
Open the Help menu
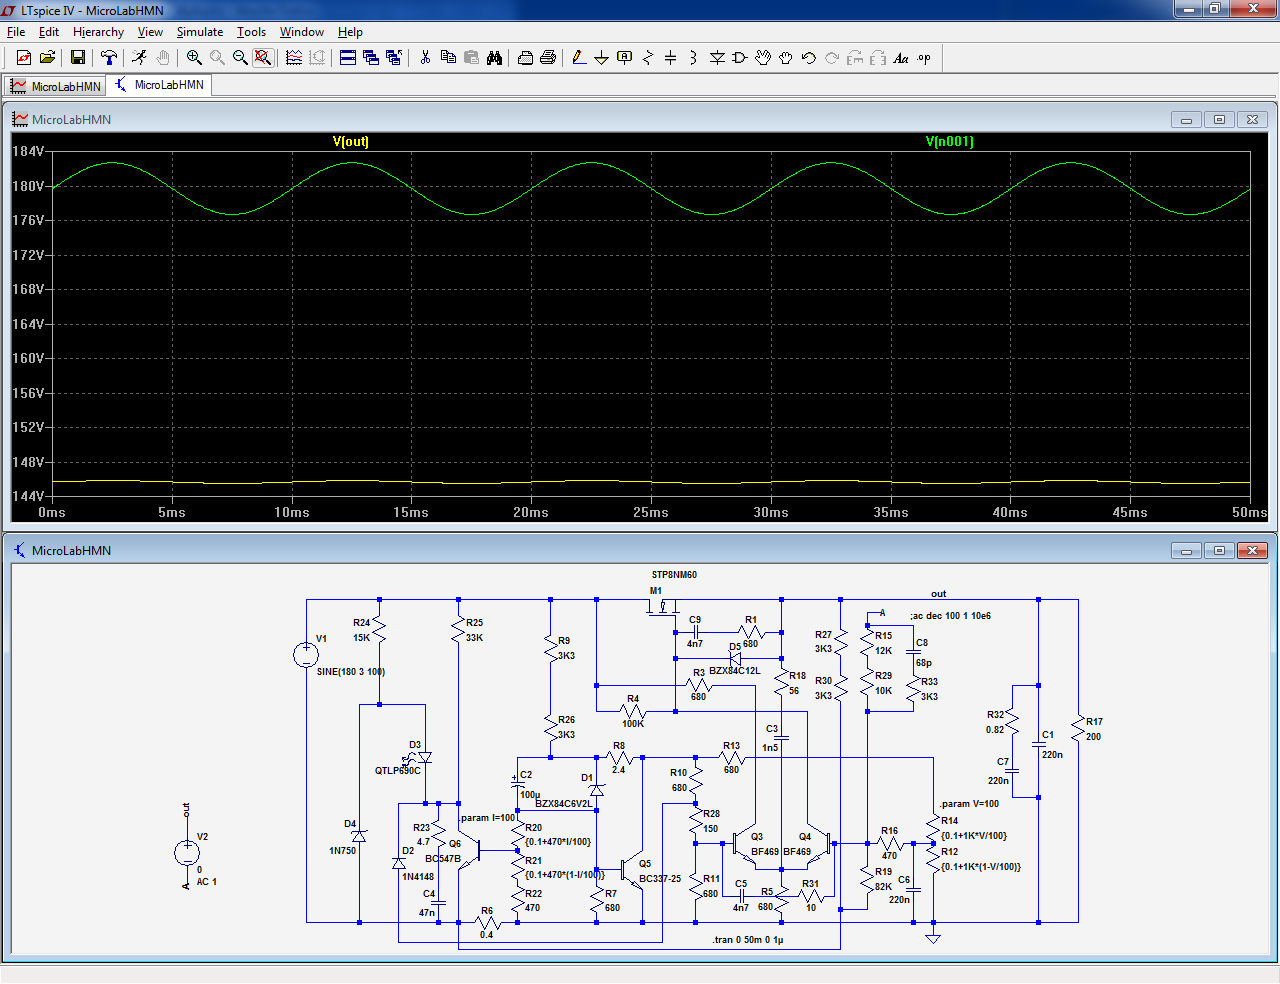click(350, 32)
